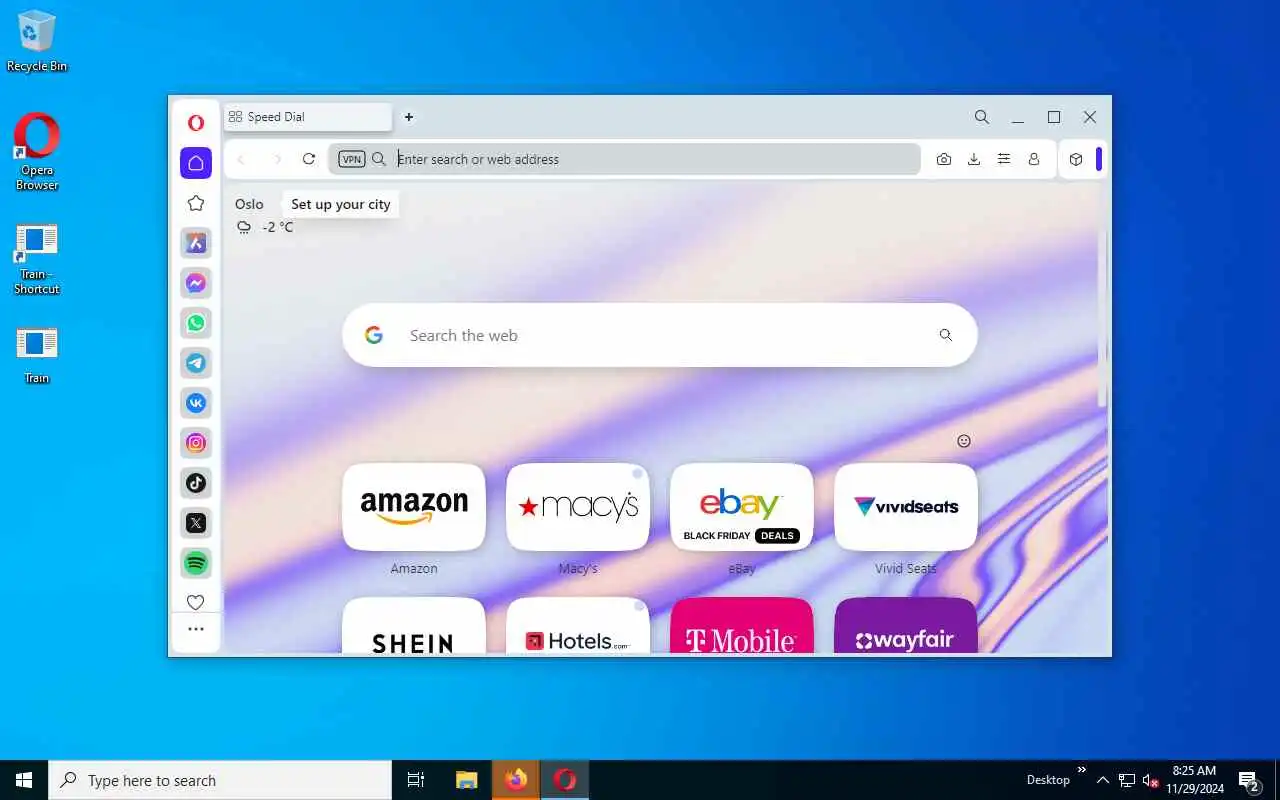1280x800 pixels.
Task: Go to the Home start page sidebar icon
Action: click(196, 163)
